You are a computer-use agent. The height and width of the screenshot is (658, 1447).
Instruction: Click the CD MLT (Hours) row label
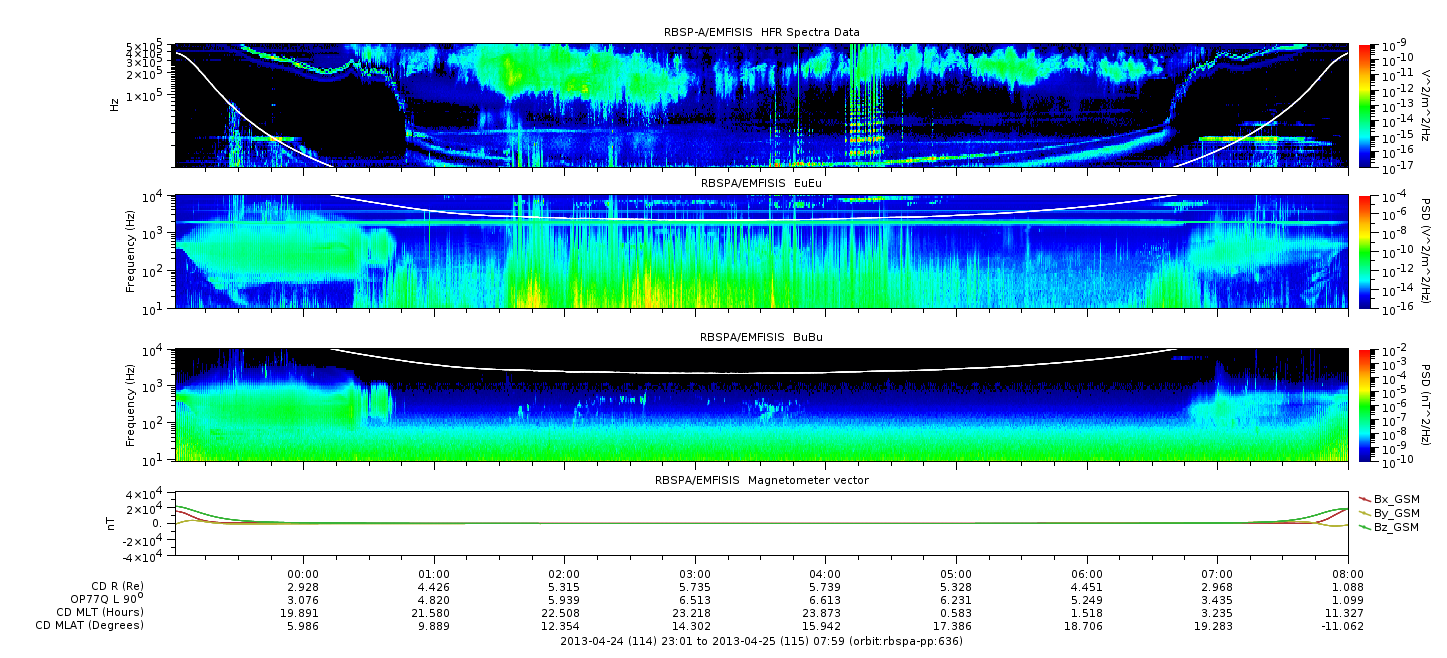coord(99,612)
